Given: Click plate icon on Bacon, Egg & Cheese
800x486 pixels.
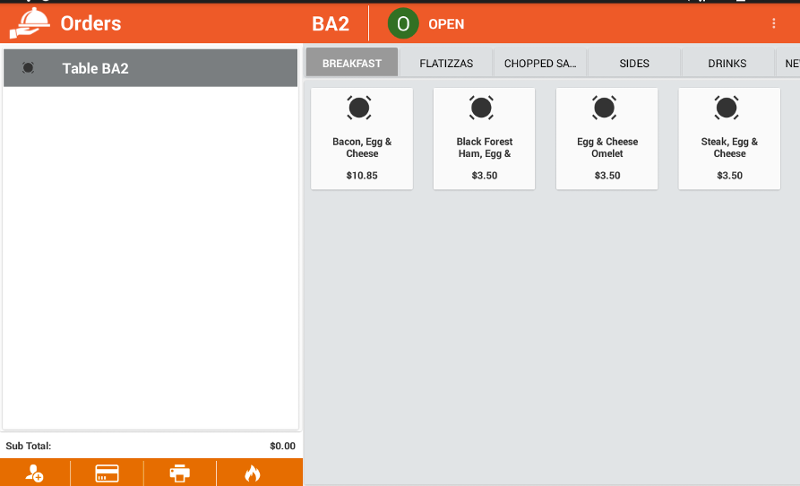Looking at the screenshot, I should (359, 108).
